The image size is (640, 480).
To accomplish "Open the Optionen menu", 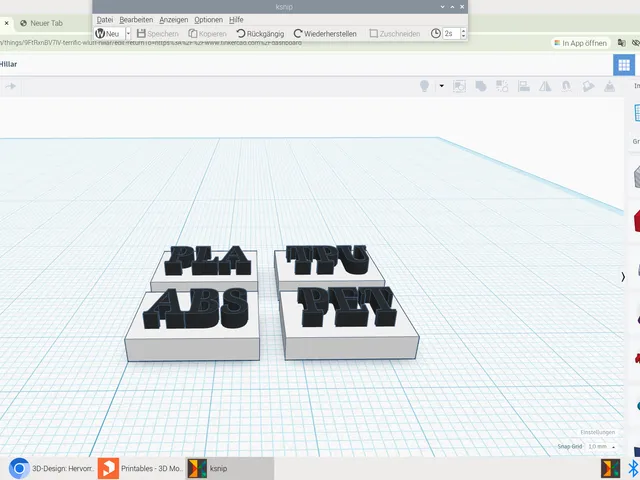I will click(x=208, y=20).
